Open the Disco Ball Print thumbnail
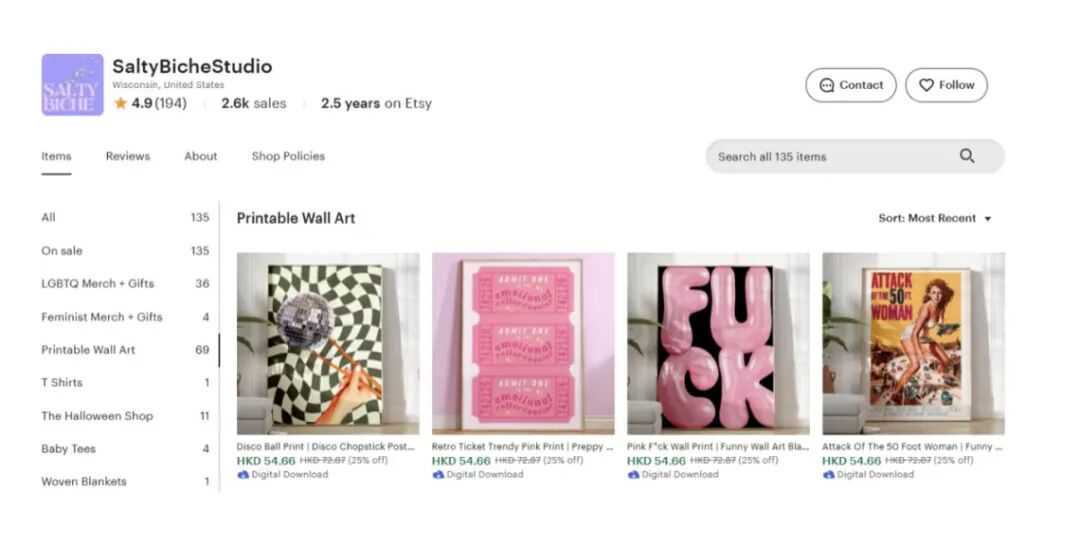The width and height of the screenshot is (1080, 546). point(328,344)
